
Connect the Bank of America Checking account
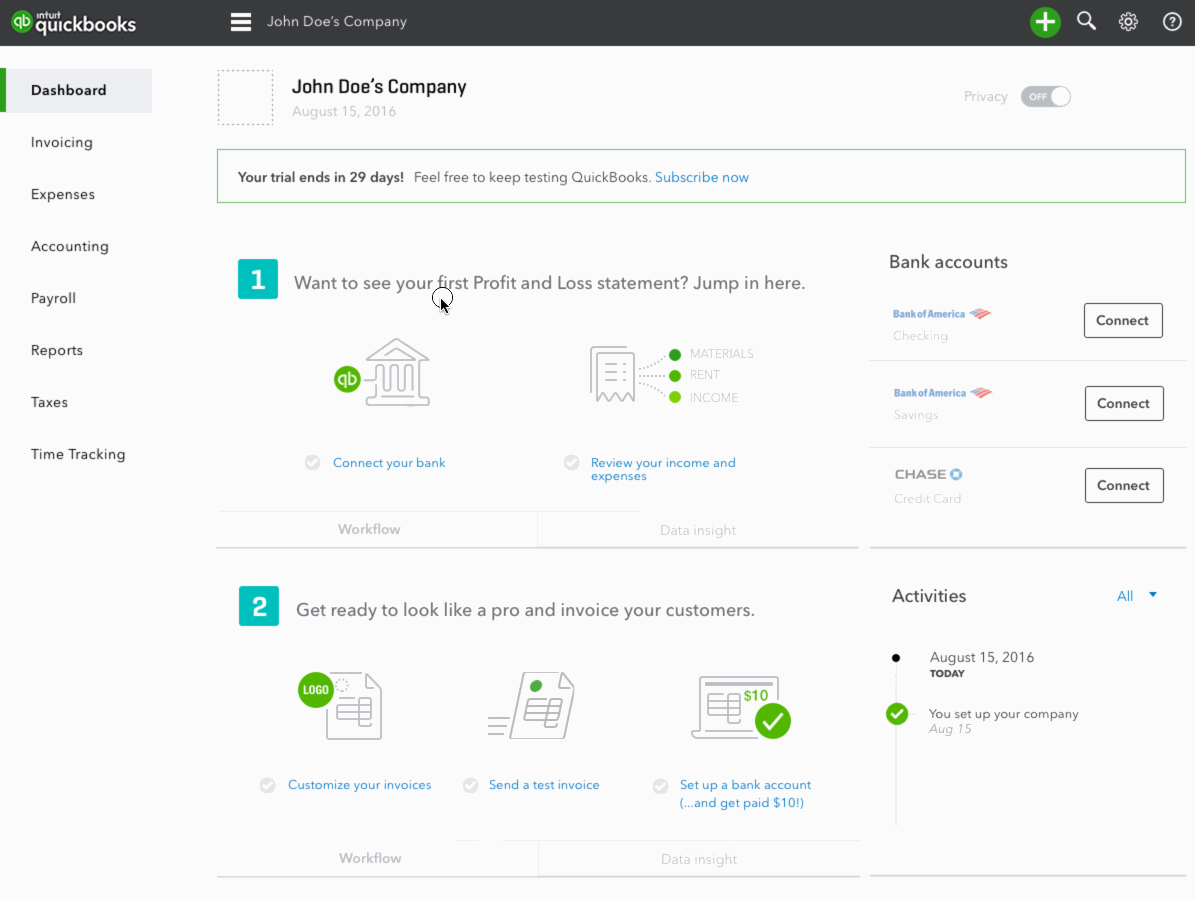point(1123,321)
